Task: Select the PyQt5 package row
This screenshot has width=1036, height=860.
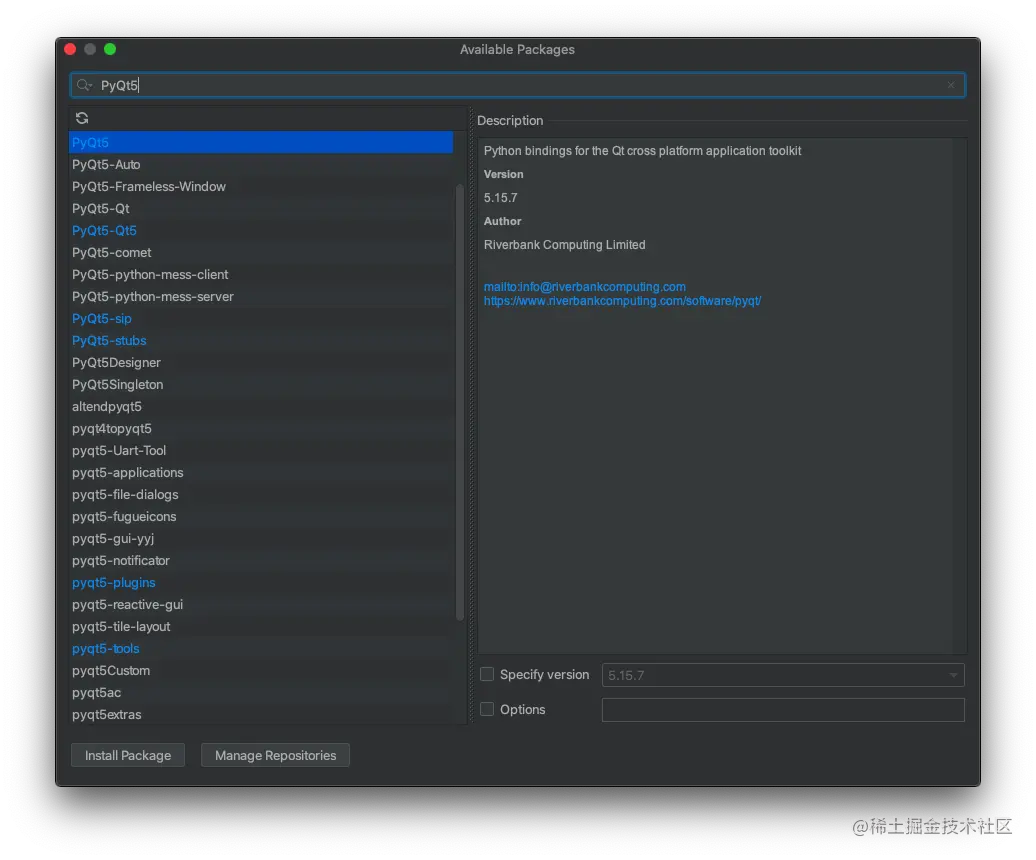Action: 262,143
